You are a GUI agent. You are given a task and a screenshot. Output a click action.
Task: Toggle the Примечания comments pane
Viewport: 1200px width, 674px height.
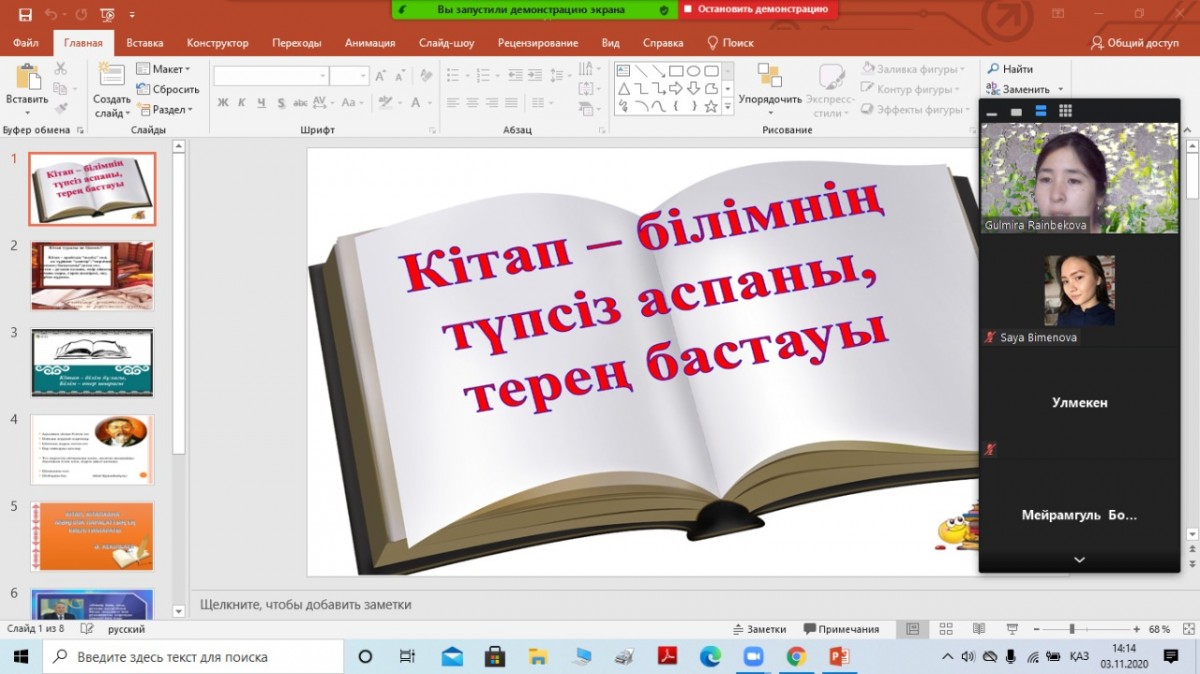click(841, 629)
